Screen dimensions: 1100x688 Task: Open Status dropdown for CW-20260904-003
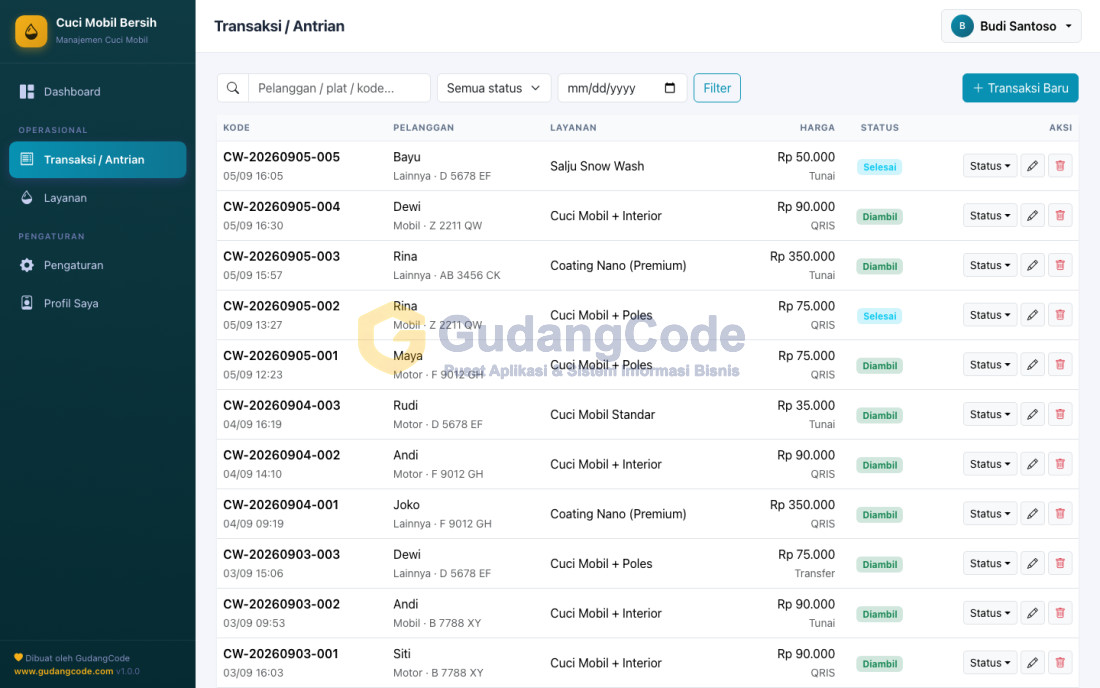click(990, 414)
